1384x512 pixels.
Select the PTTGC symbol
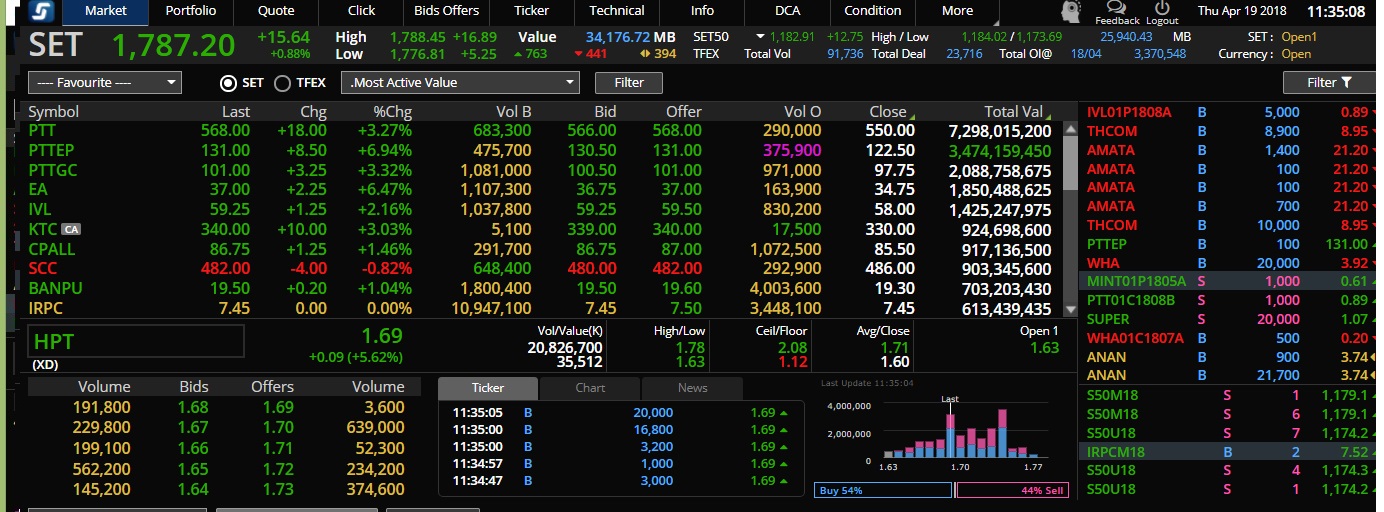(53, 170)
